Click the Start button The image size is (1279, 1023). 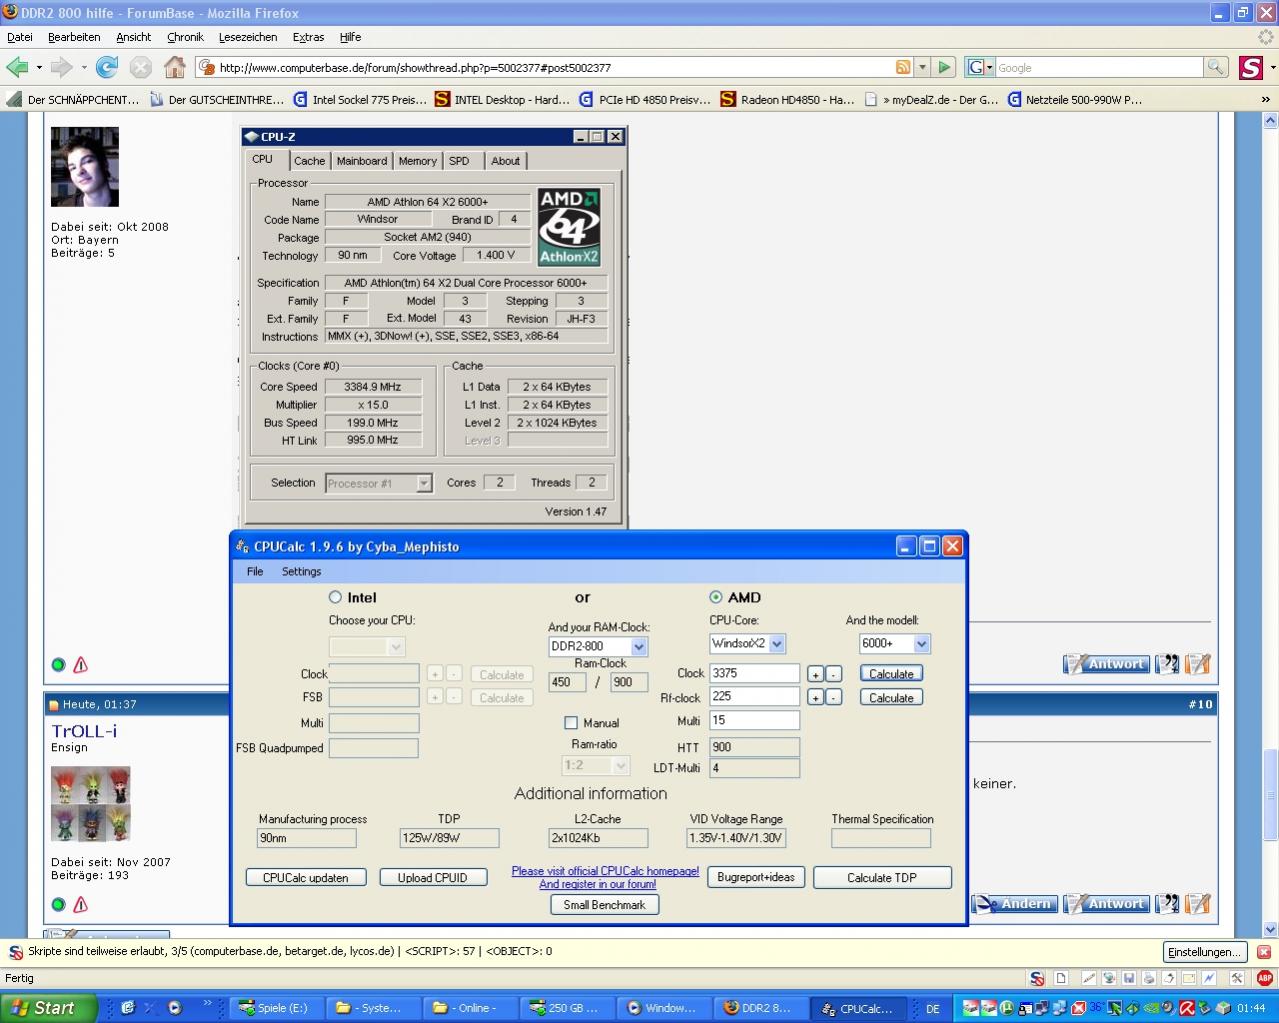point(48,1007)
